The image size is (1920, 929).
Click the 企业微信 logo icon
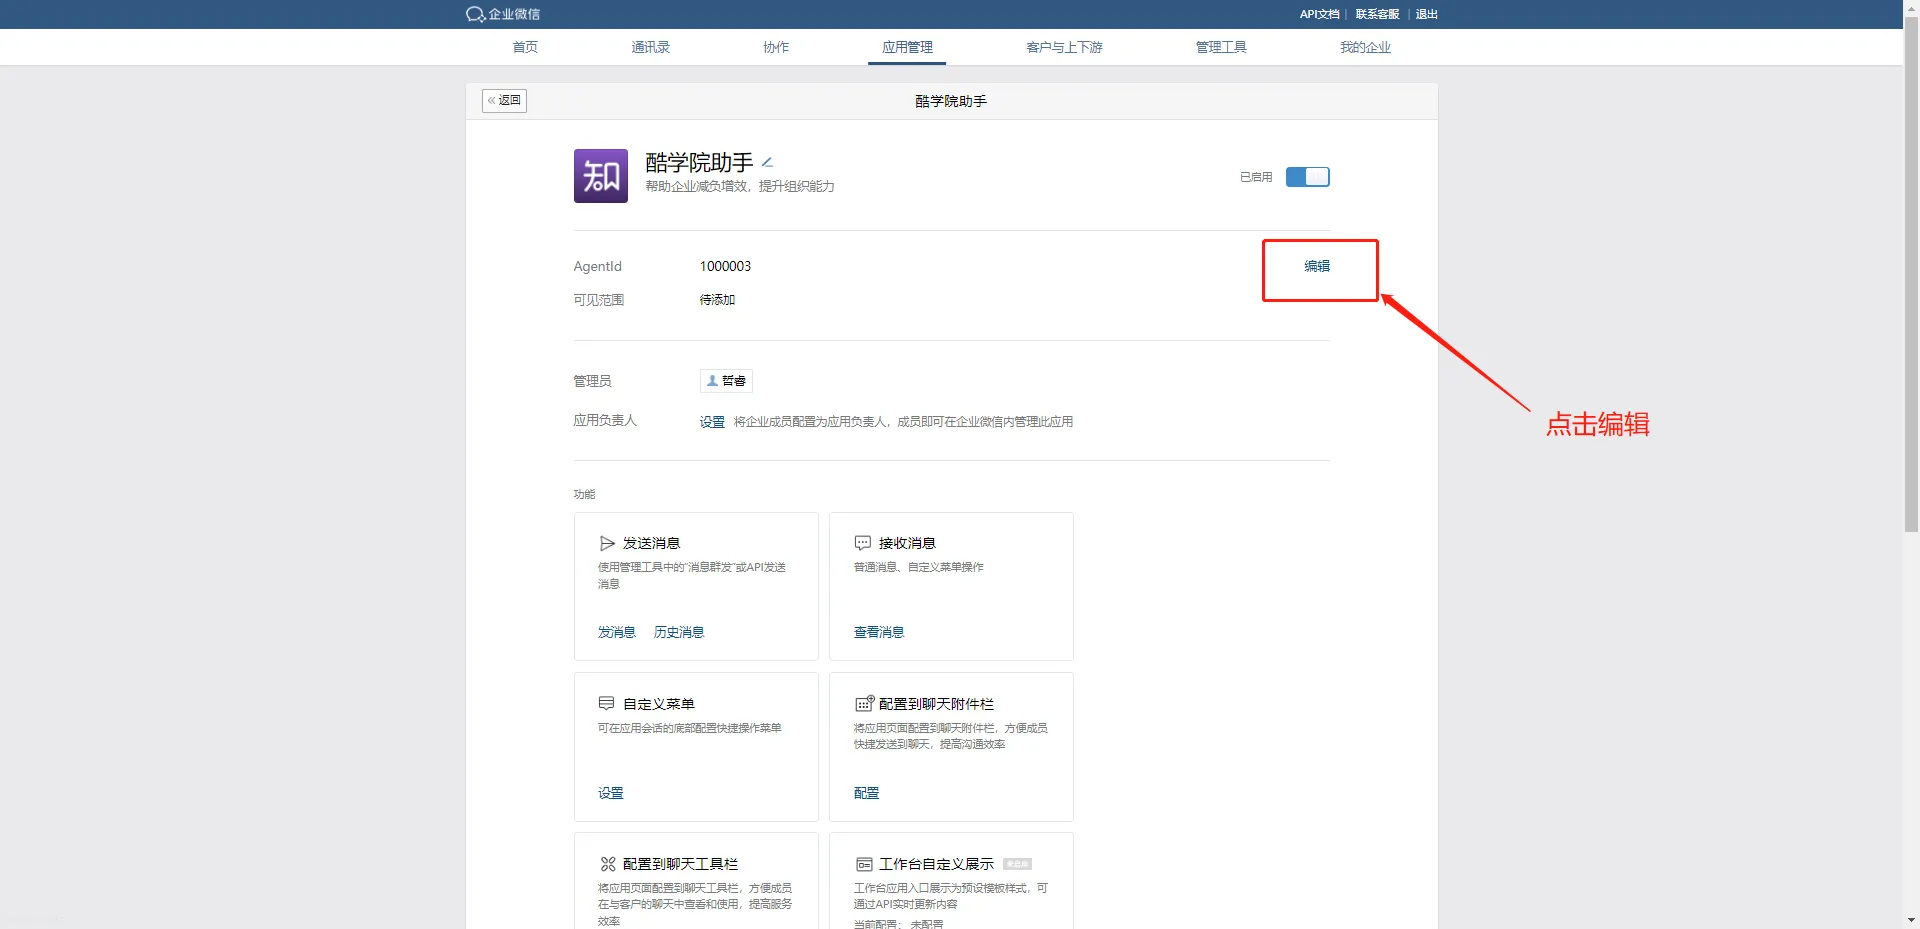(475, 14)
